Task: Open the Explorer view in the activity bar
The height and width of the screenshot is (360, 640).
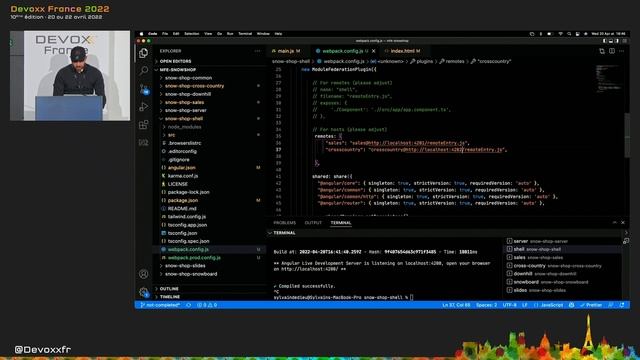Action: point(144,53)
